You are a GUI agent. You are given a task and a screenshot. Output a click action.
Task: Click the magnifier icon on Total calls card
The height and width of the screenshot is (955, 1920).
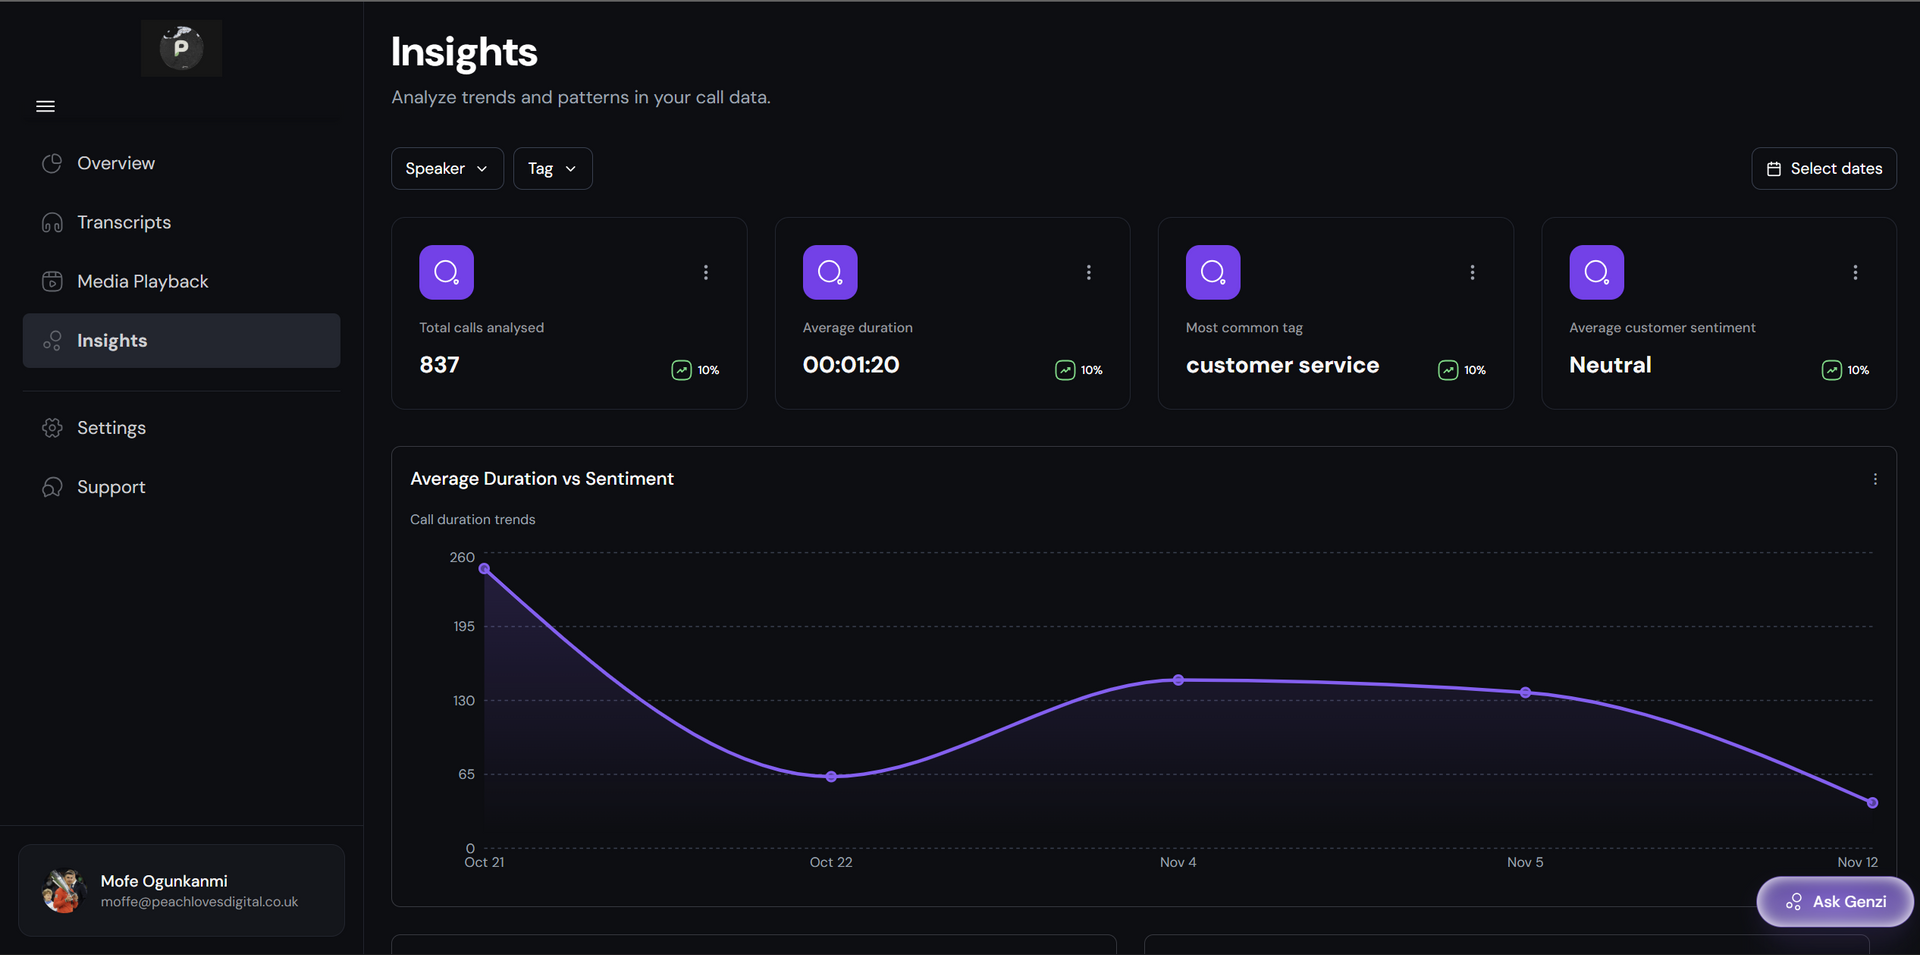(446, 271)
